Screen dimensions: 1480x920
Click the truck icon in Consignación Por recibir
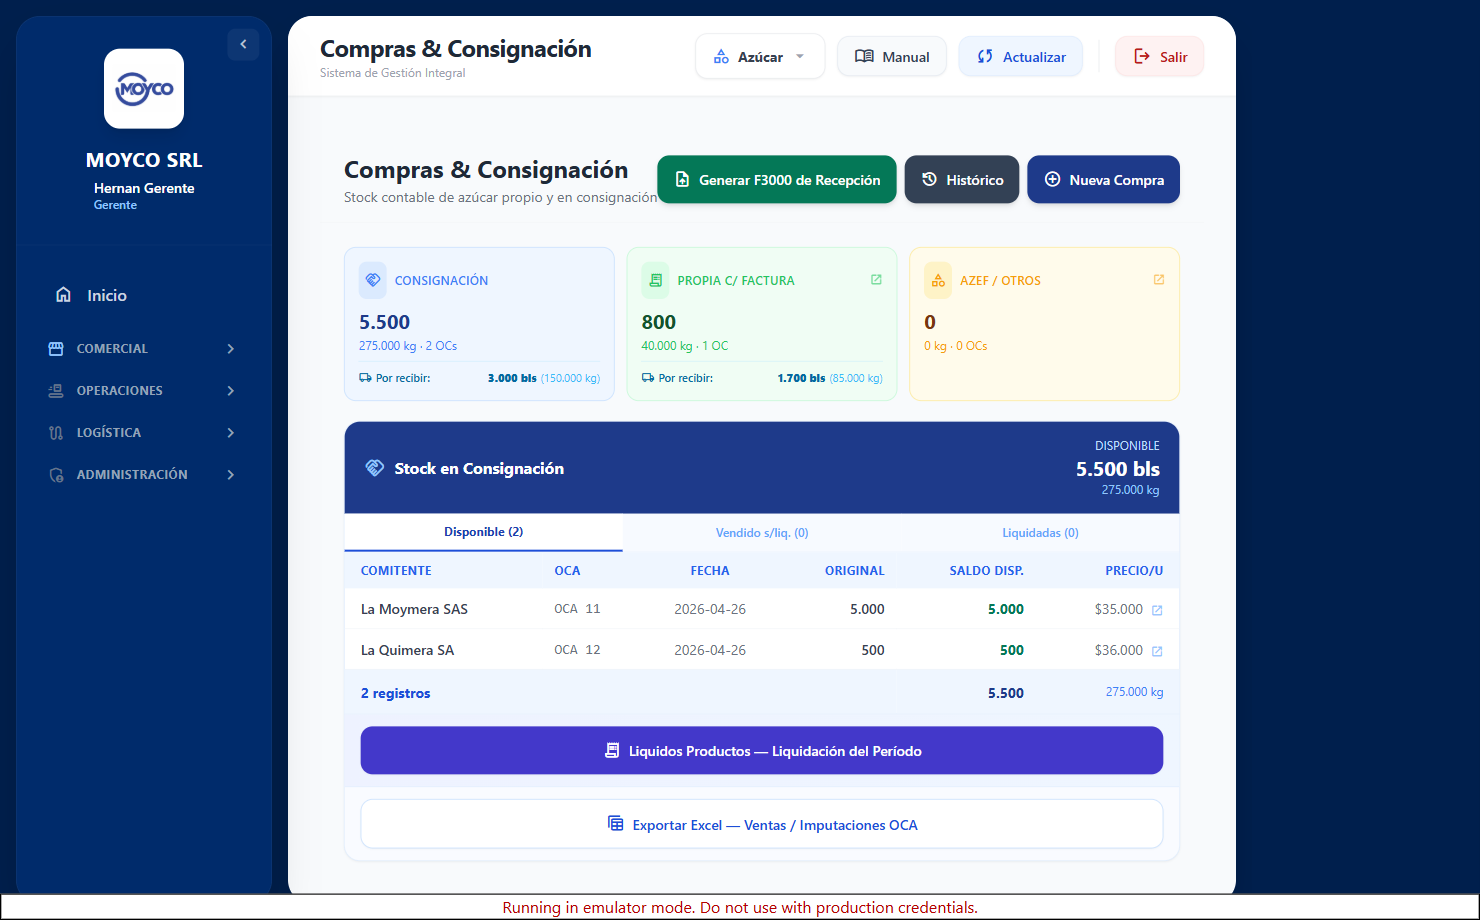[365, 378]
